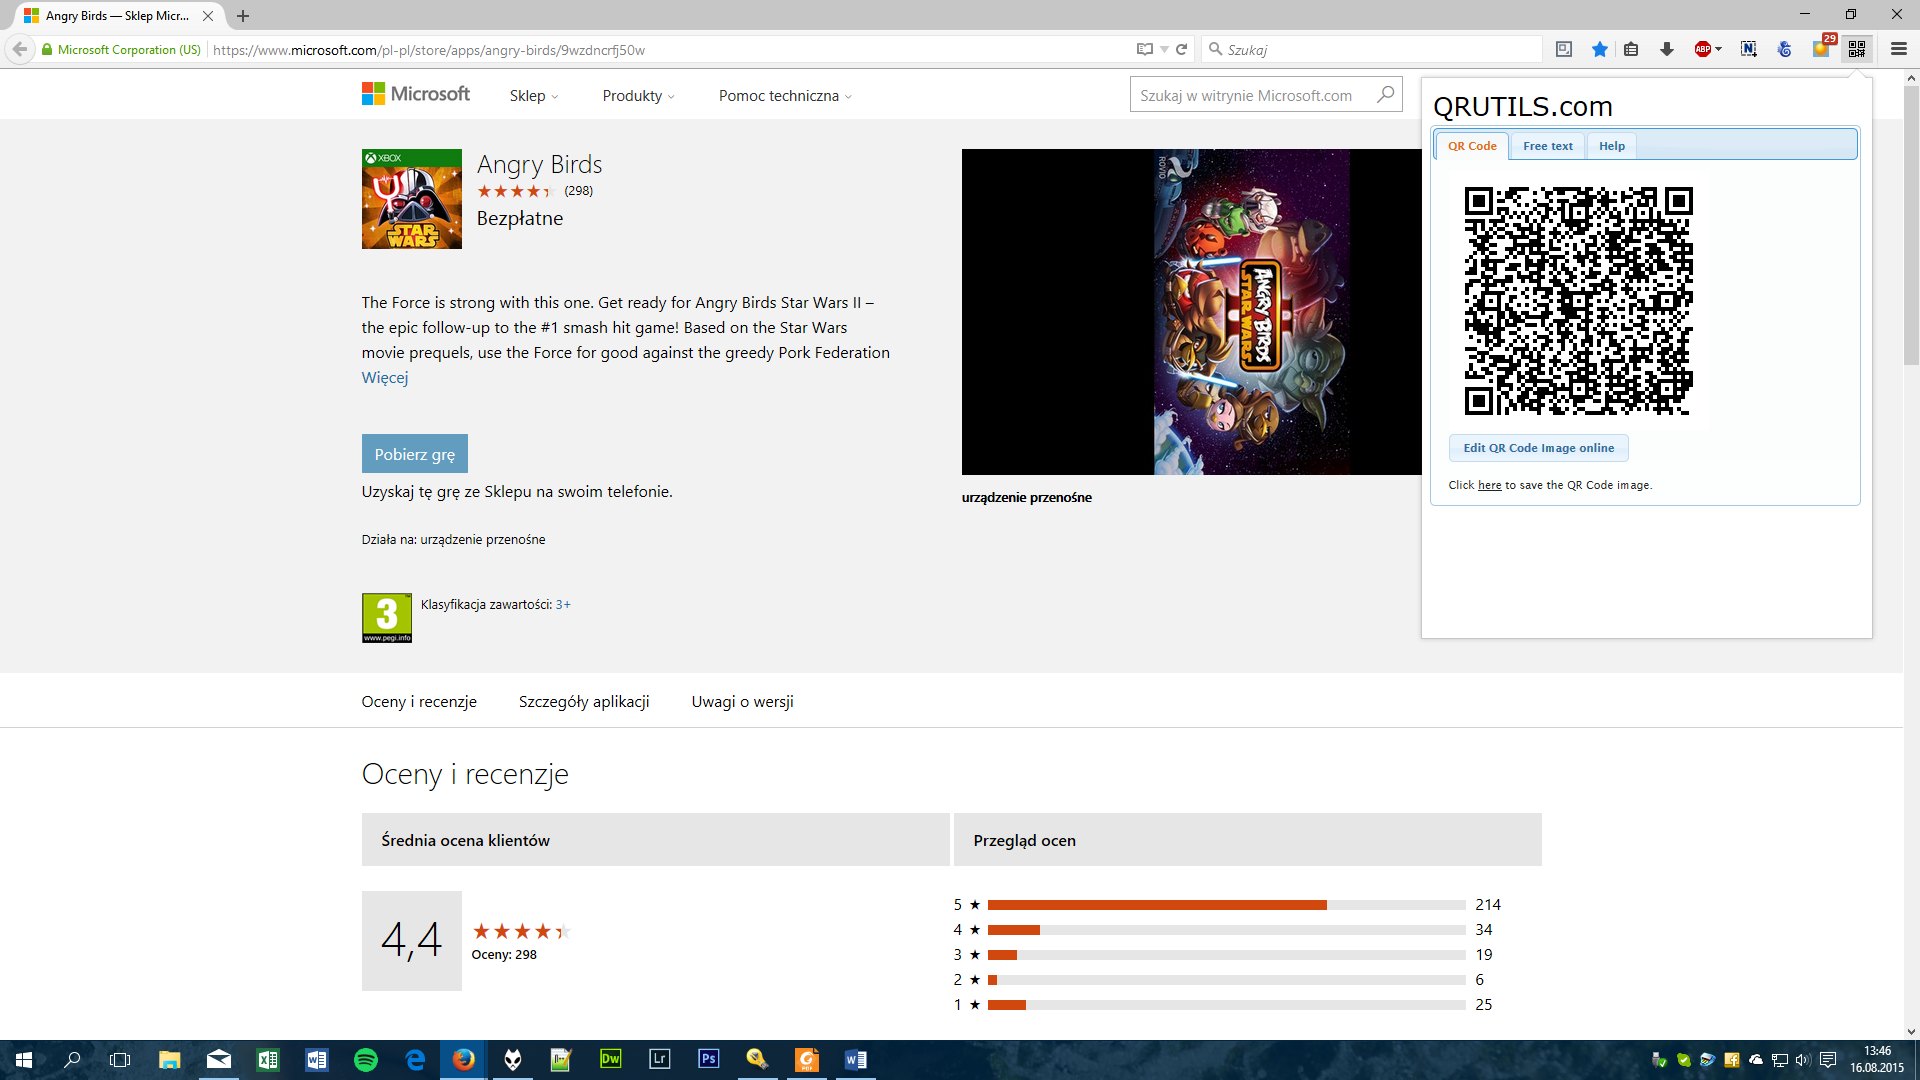Click the 'here' link to save QR code

point(1489,486)
